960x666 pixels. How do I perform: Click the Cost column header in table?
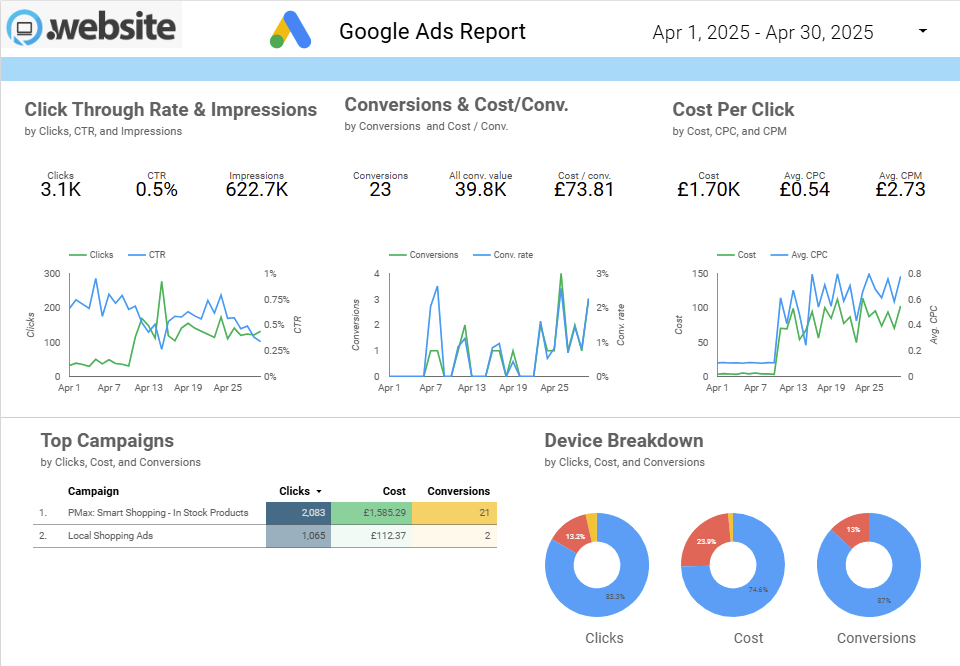click(x=394, y=491)
